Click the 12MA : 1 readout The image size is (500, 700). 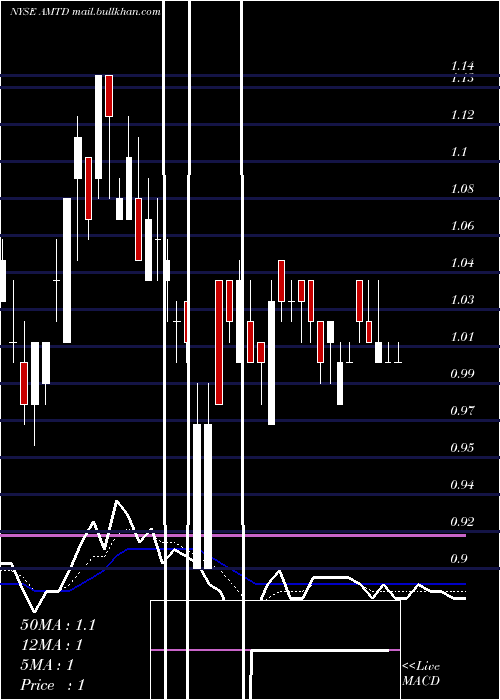(x=52, y=645)
